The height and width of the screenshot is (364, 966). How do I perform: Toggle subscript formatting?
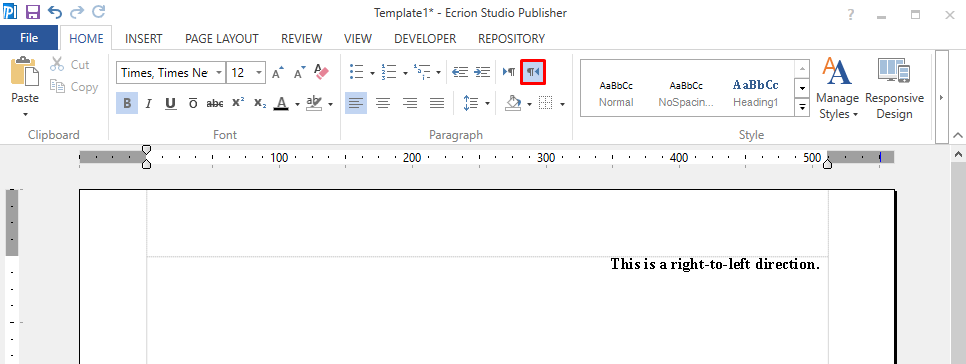(260, 103)
